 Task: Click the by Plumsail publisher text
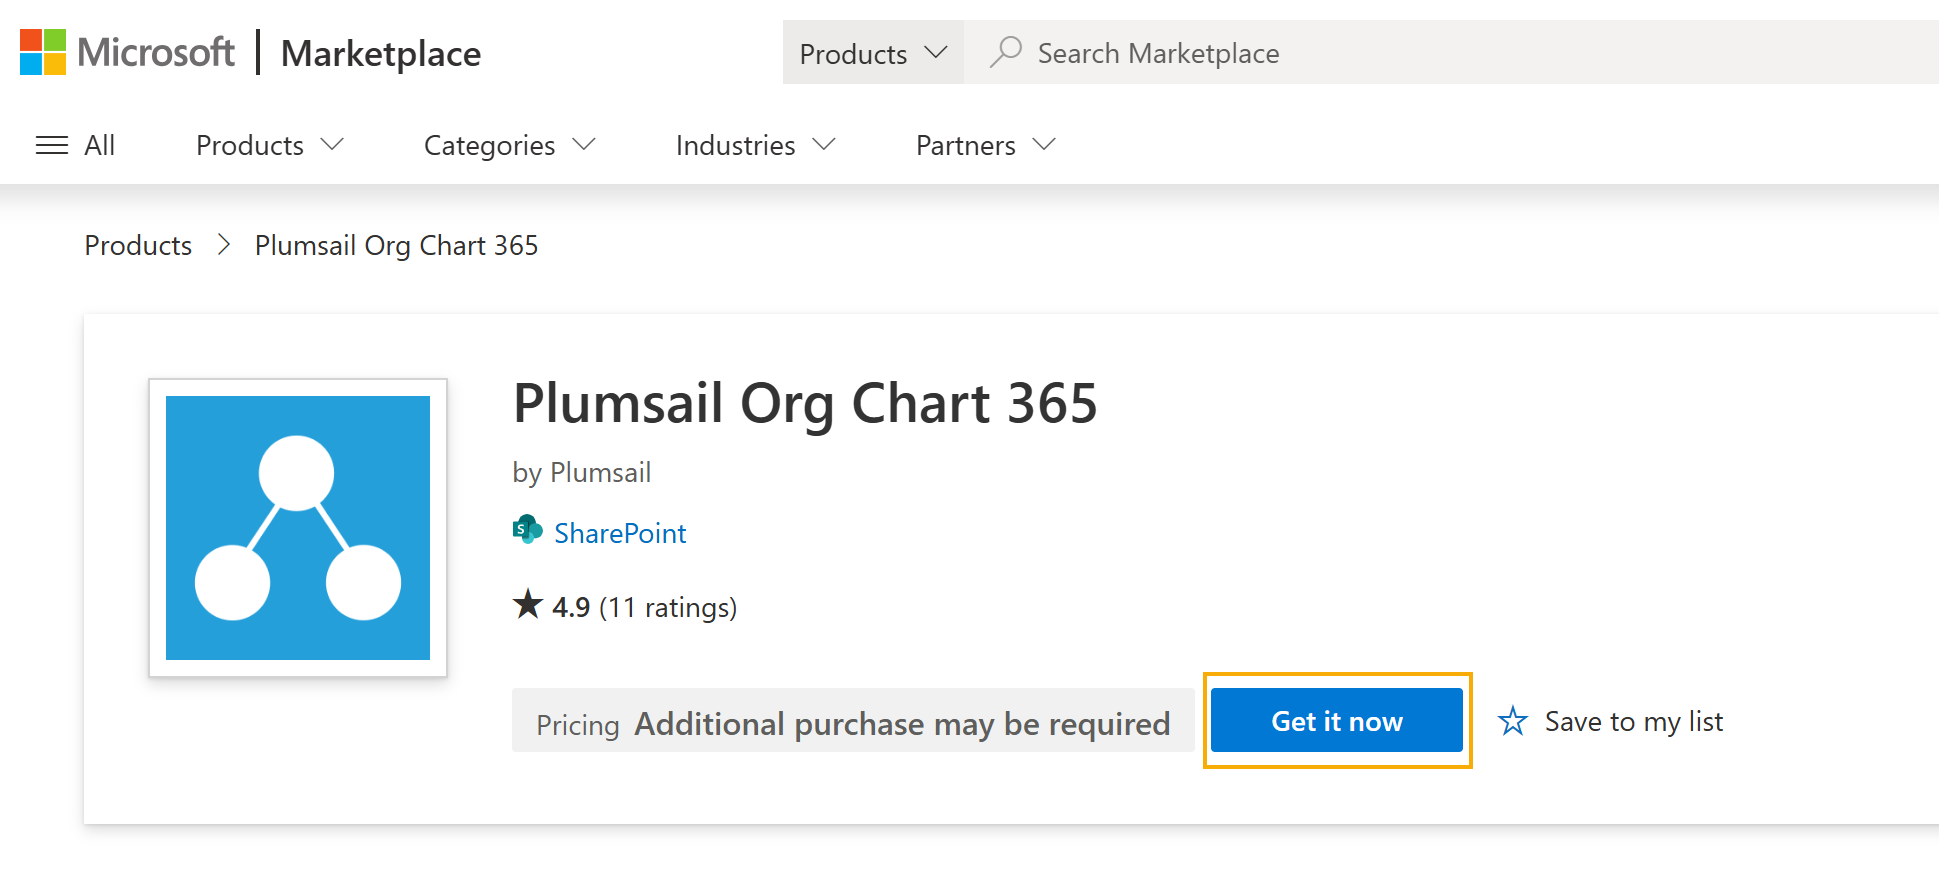(582, 472)
